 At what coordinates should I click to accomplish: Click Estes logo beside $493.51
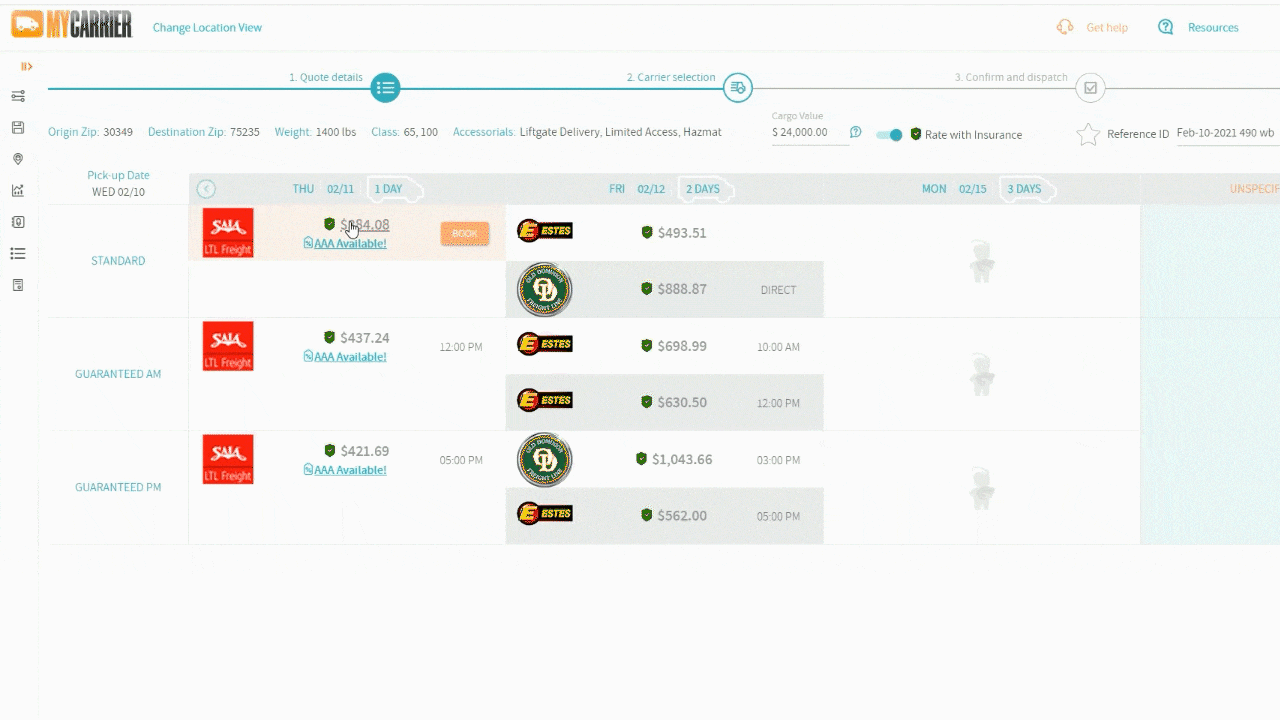coord(545,232)
